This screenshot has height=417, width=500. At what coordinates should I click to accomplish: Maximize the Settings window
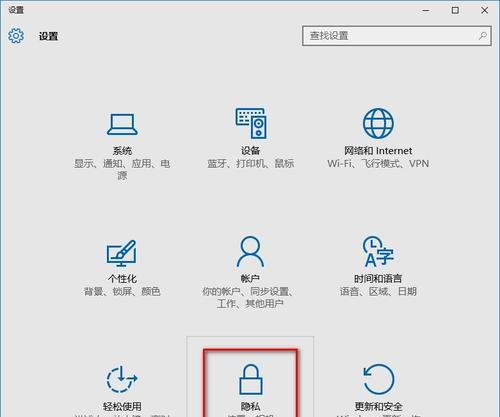pos(455,10)
